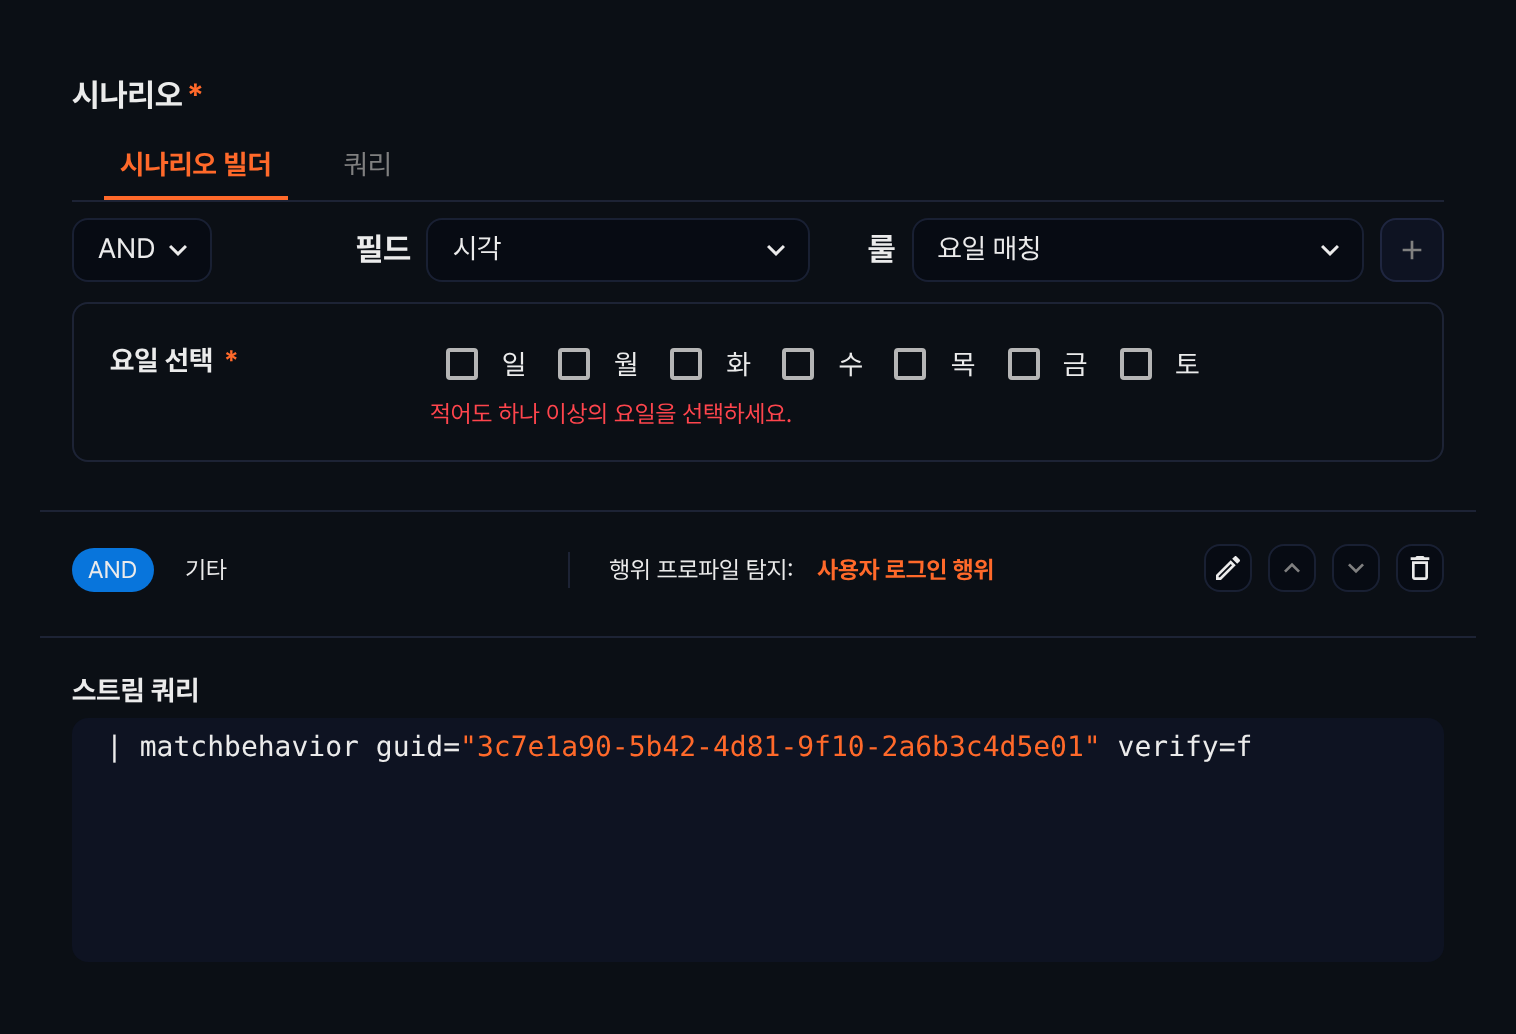Open the 필드 dropdown showing 시각
Viewport: 1516px width, 1034px height.
point(618,250)
